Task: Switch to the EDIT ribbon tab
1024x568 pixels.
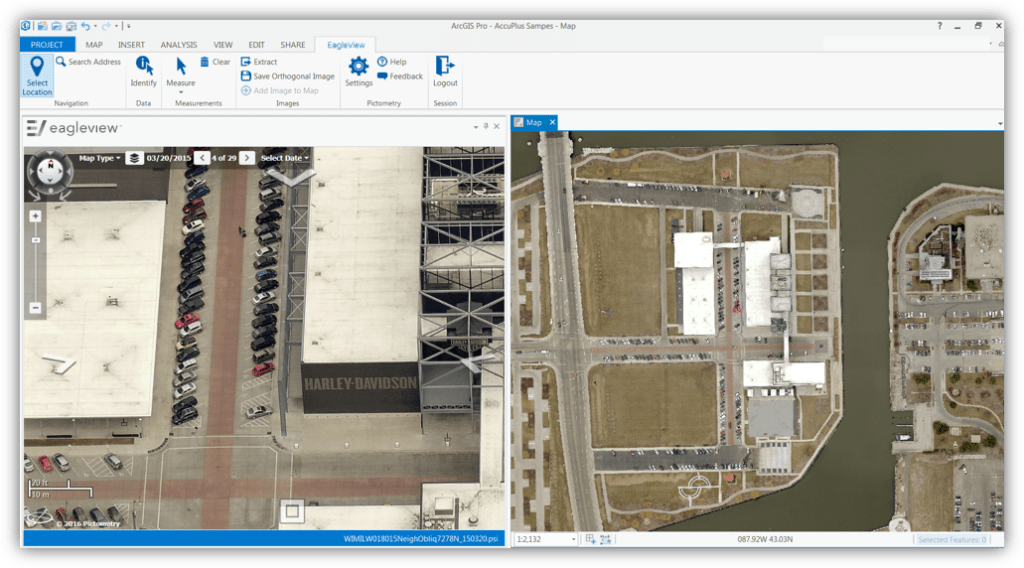Action: coord(257,44)
